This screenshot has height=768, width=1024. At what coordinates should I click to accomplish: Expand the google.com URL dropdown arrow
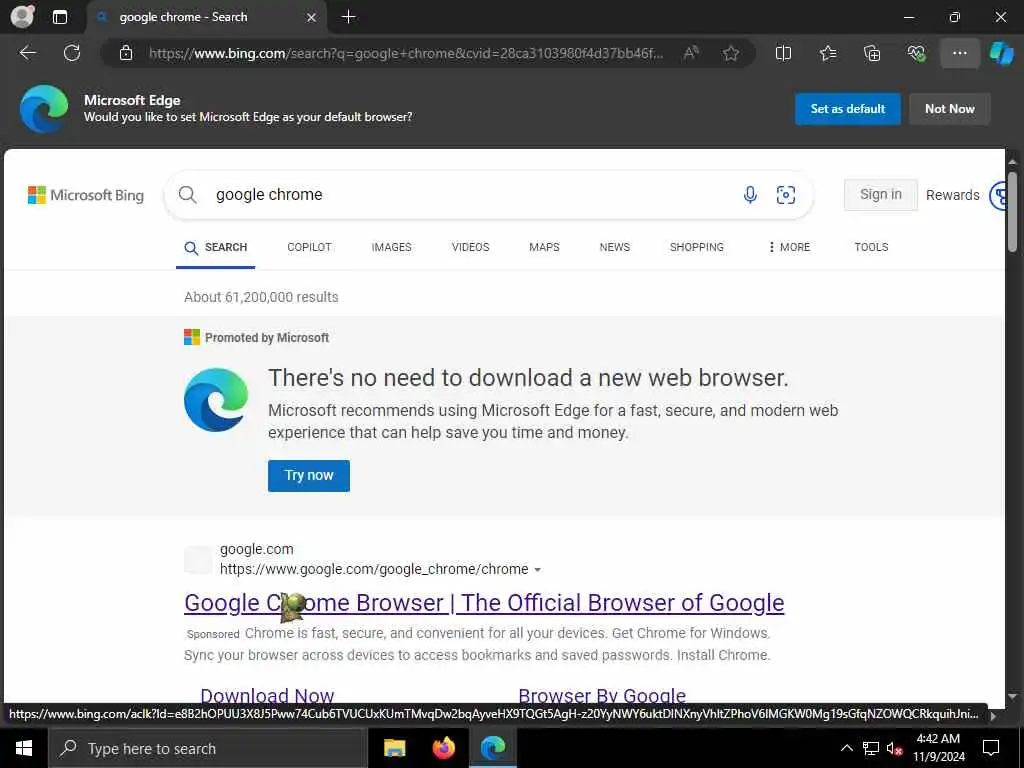pos(537,570)
